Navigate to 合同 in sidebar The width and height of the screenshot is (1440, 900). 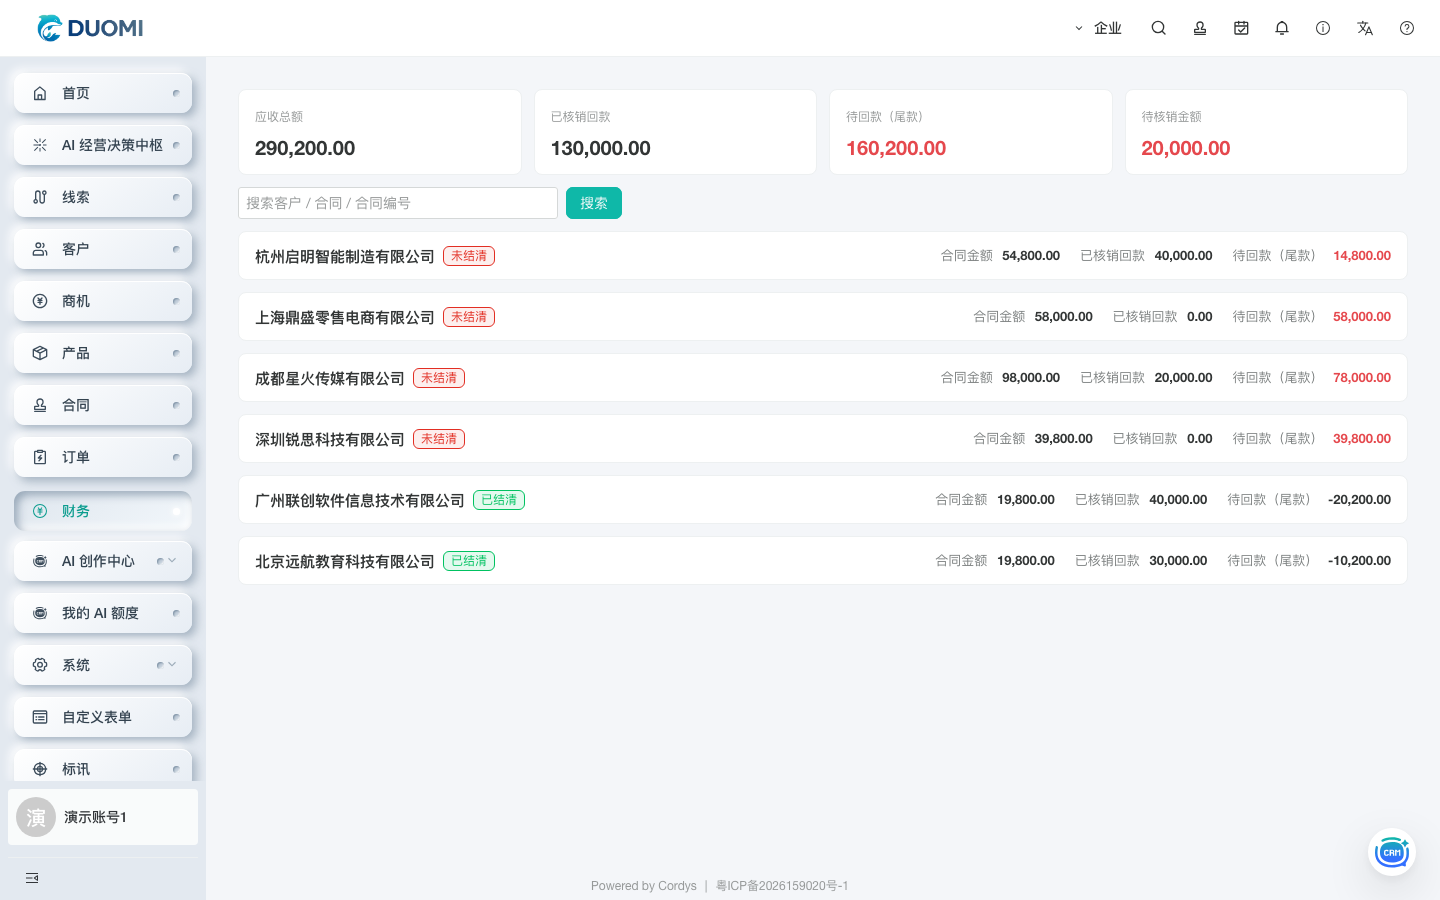103,405
